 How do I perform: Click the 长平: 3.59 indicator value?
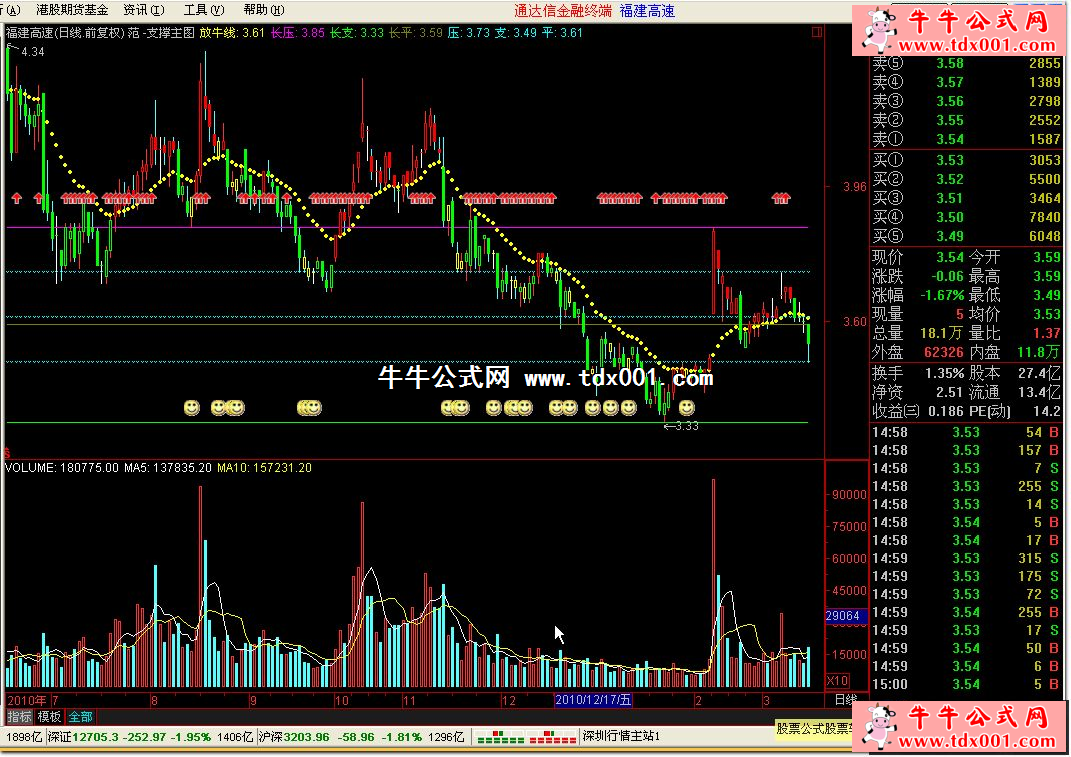tap(415, 32)
